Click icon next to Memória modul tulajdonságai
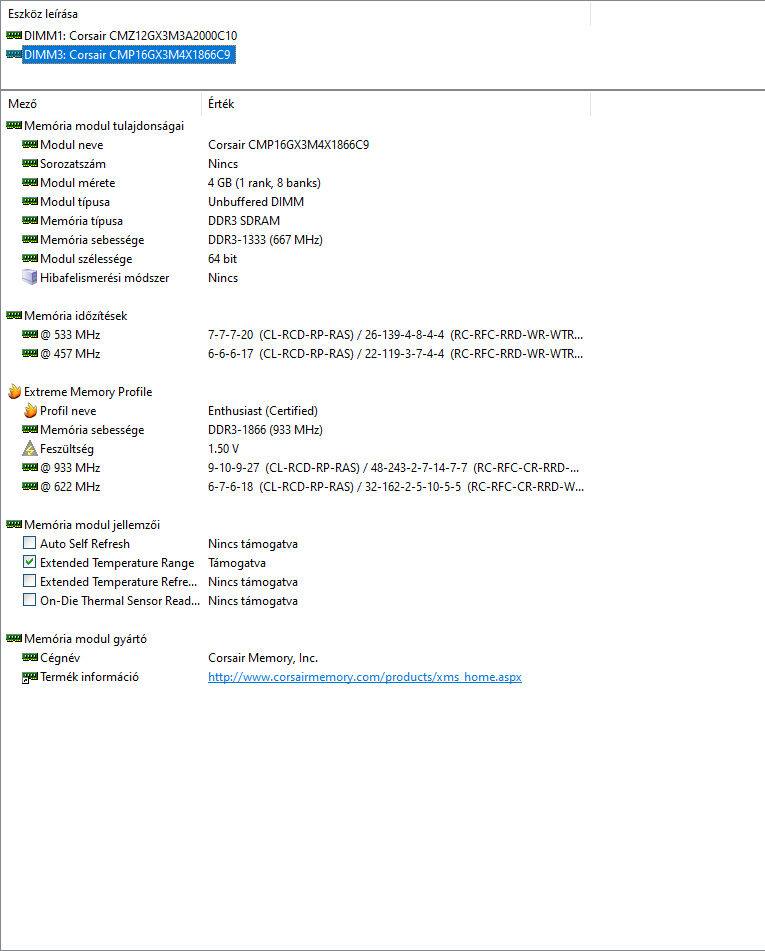The width and height of the screenshot is (765, 951). click(14, 126)
